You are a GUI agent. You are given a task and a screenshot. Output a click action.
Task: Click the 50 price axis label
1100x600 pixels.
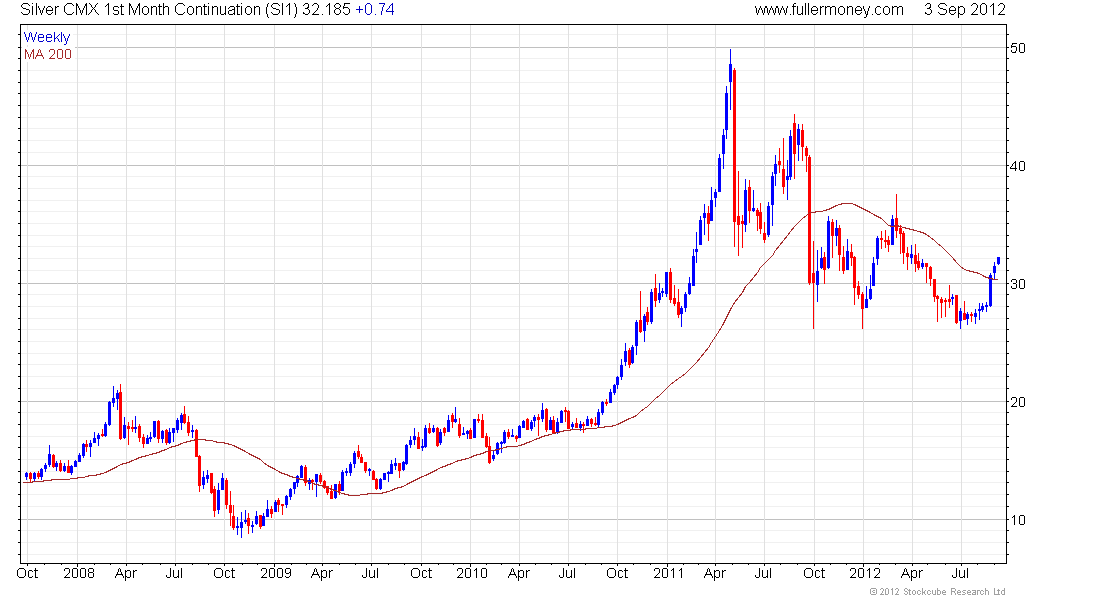[x=1017, y=48]
